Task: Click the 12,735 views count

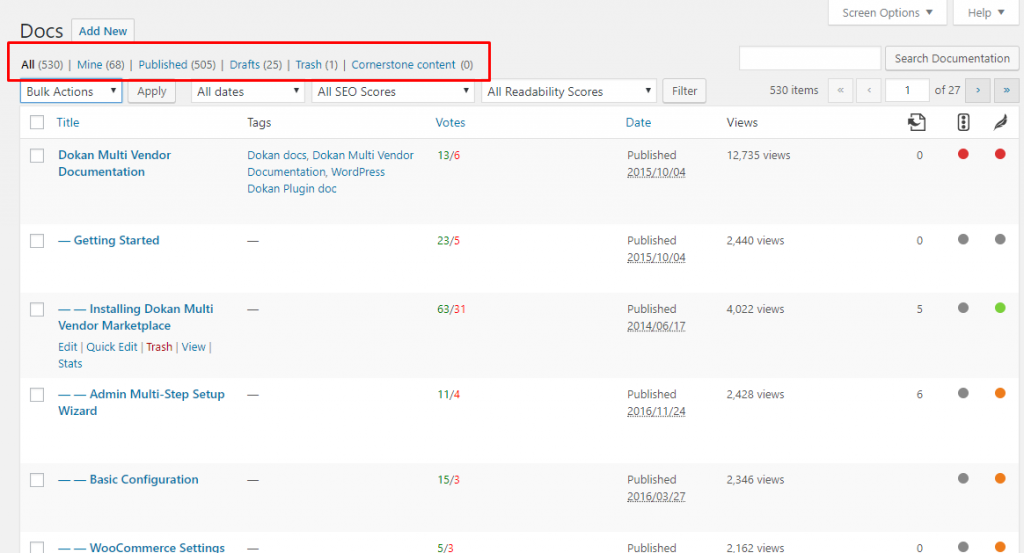Action: 758,155
